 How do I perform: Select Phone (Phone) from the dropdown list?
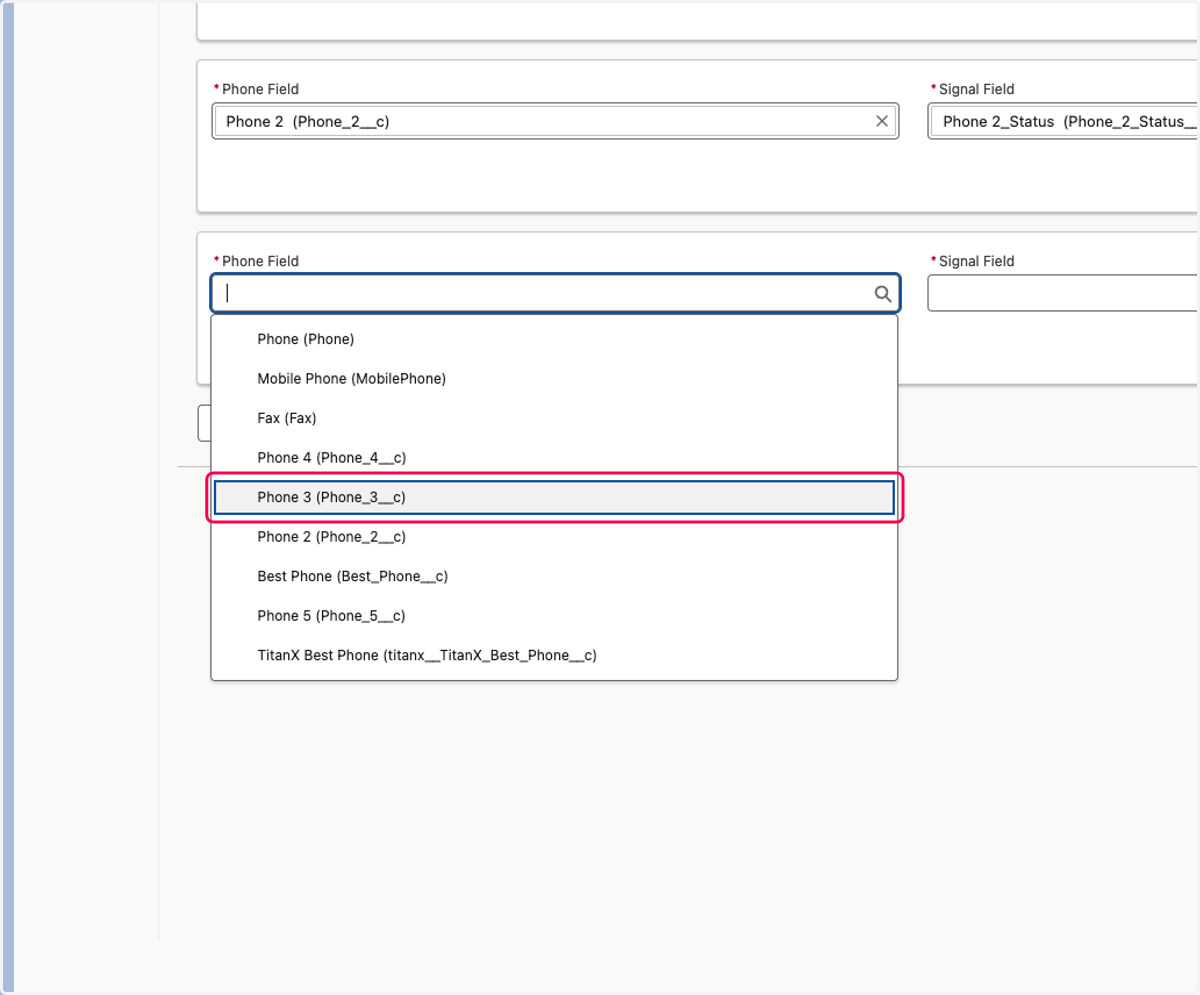click(554, 339)
